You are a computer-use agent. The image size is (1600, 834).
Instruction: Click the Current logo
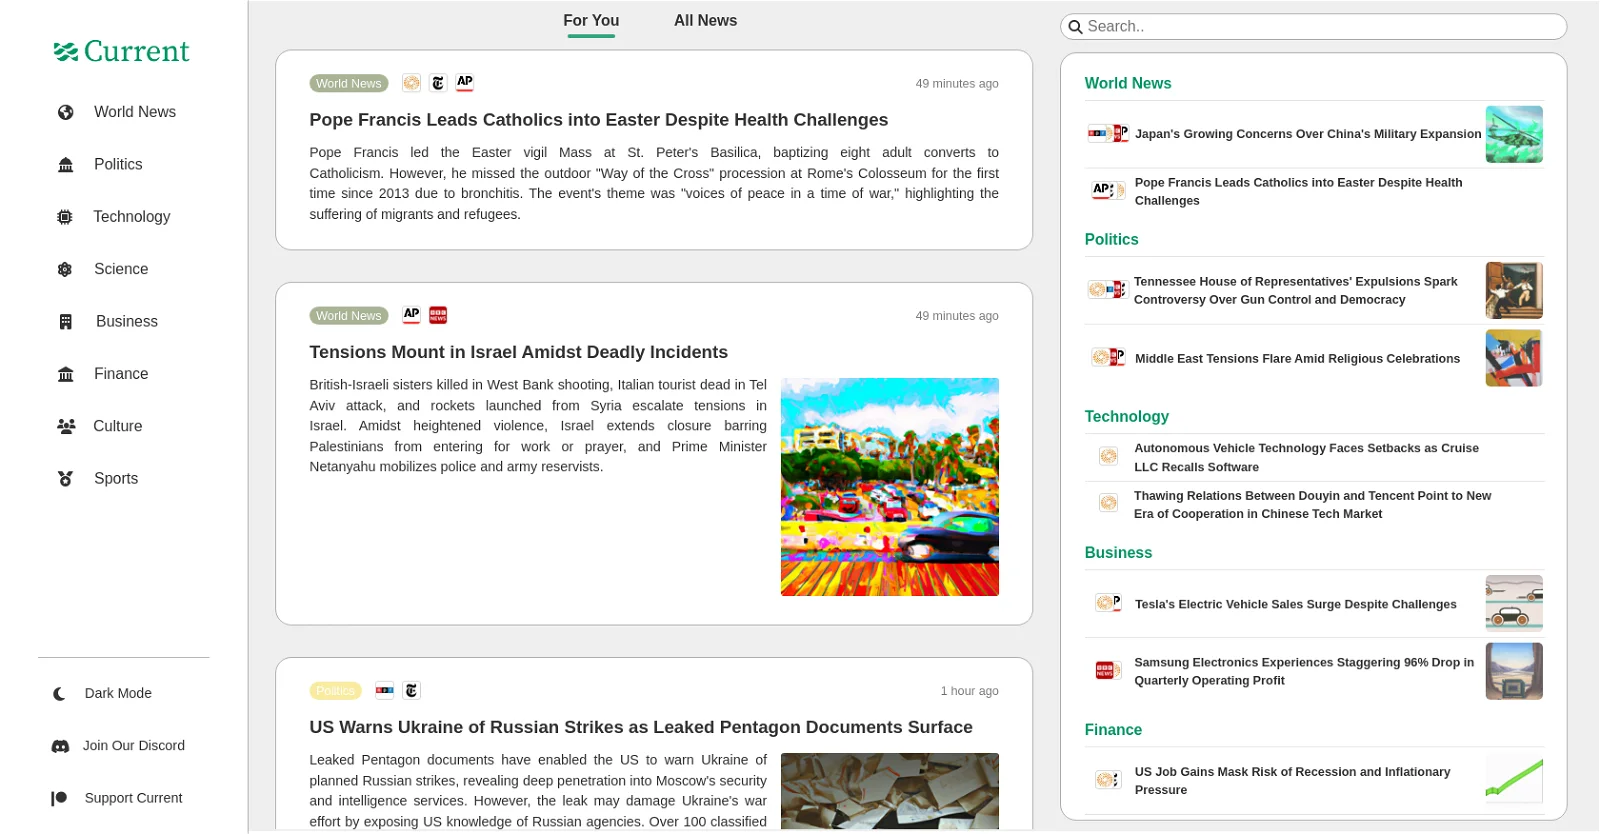[x=122, y=51]
